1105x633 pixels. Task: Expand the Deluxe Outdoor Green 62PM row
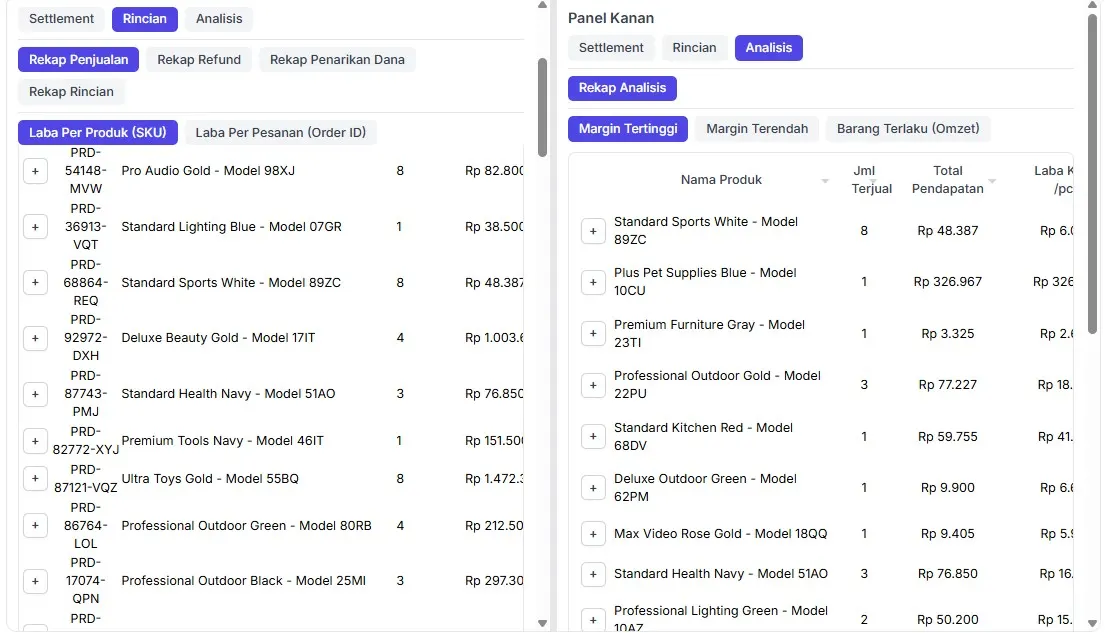[593, 488]
